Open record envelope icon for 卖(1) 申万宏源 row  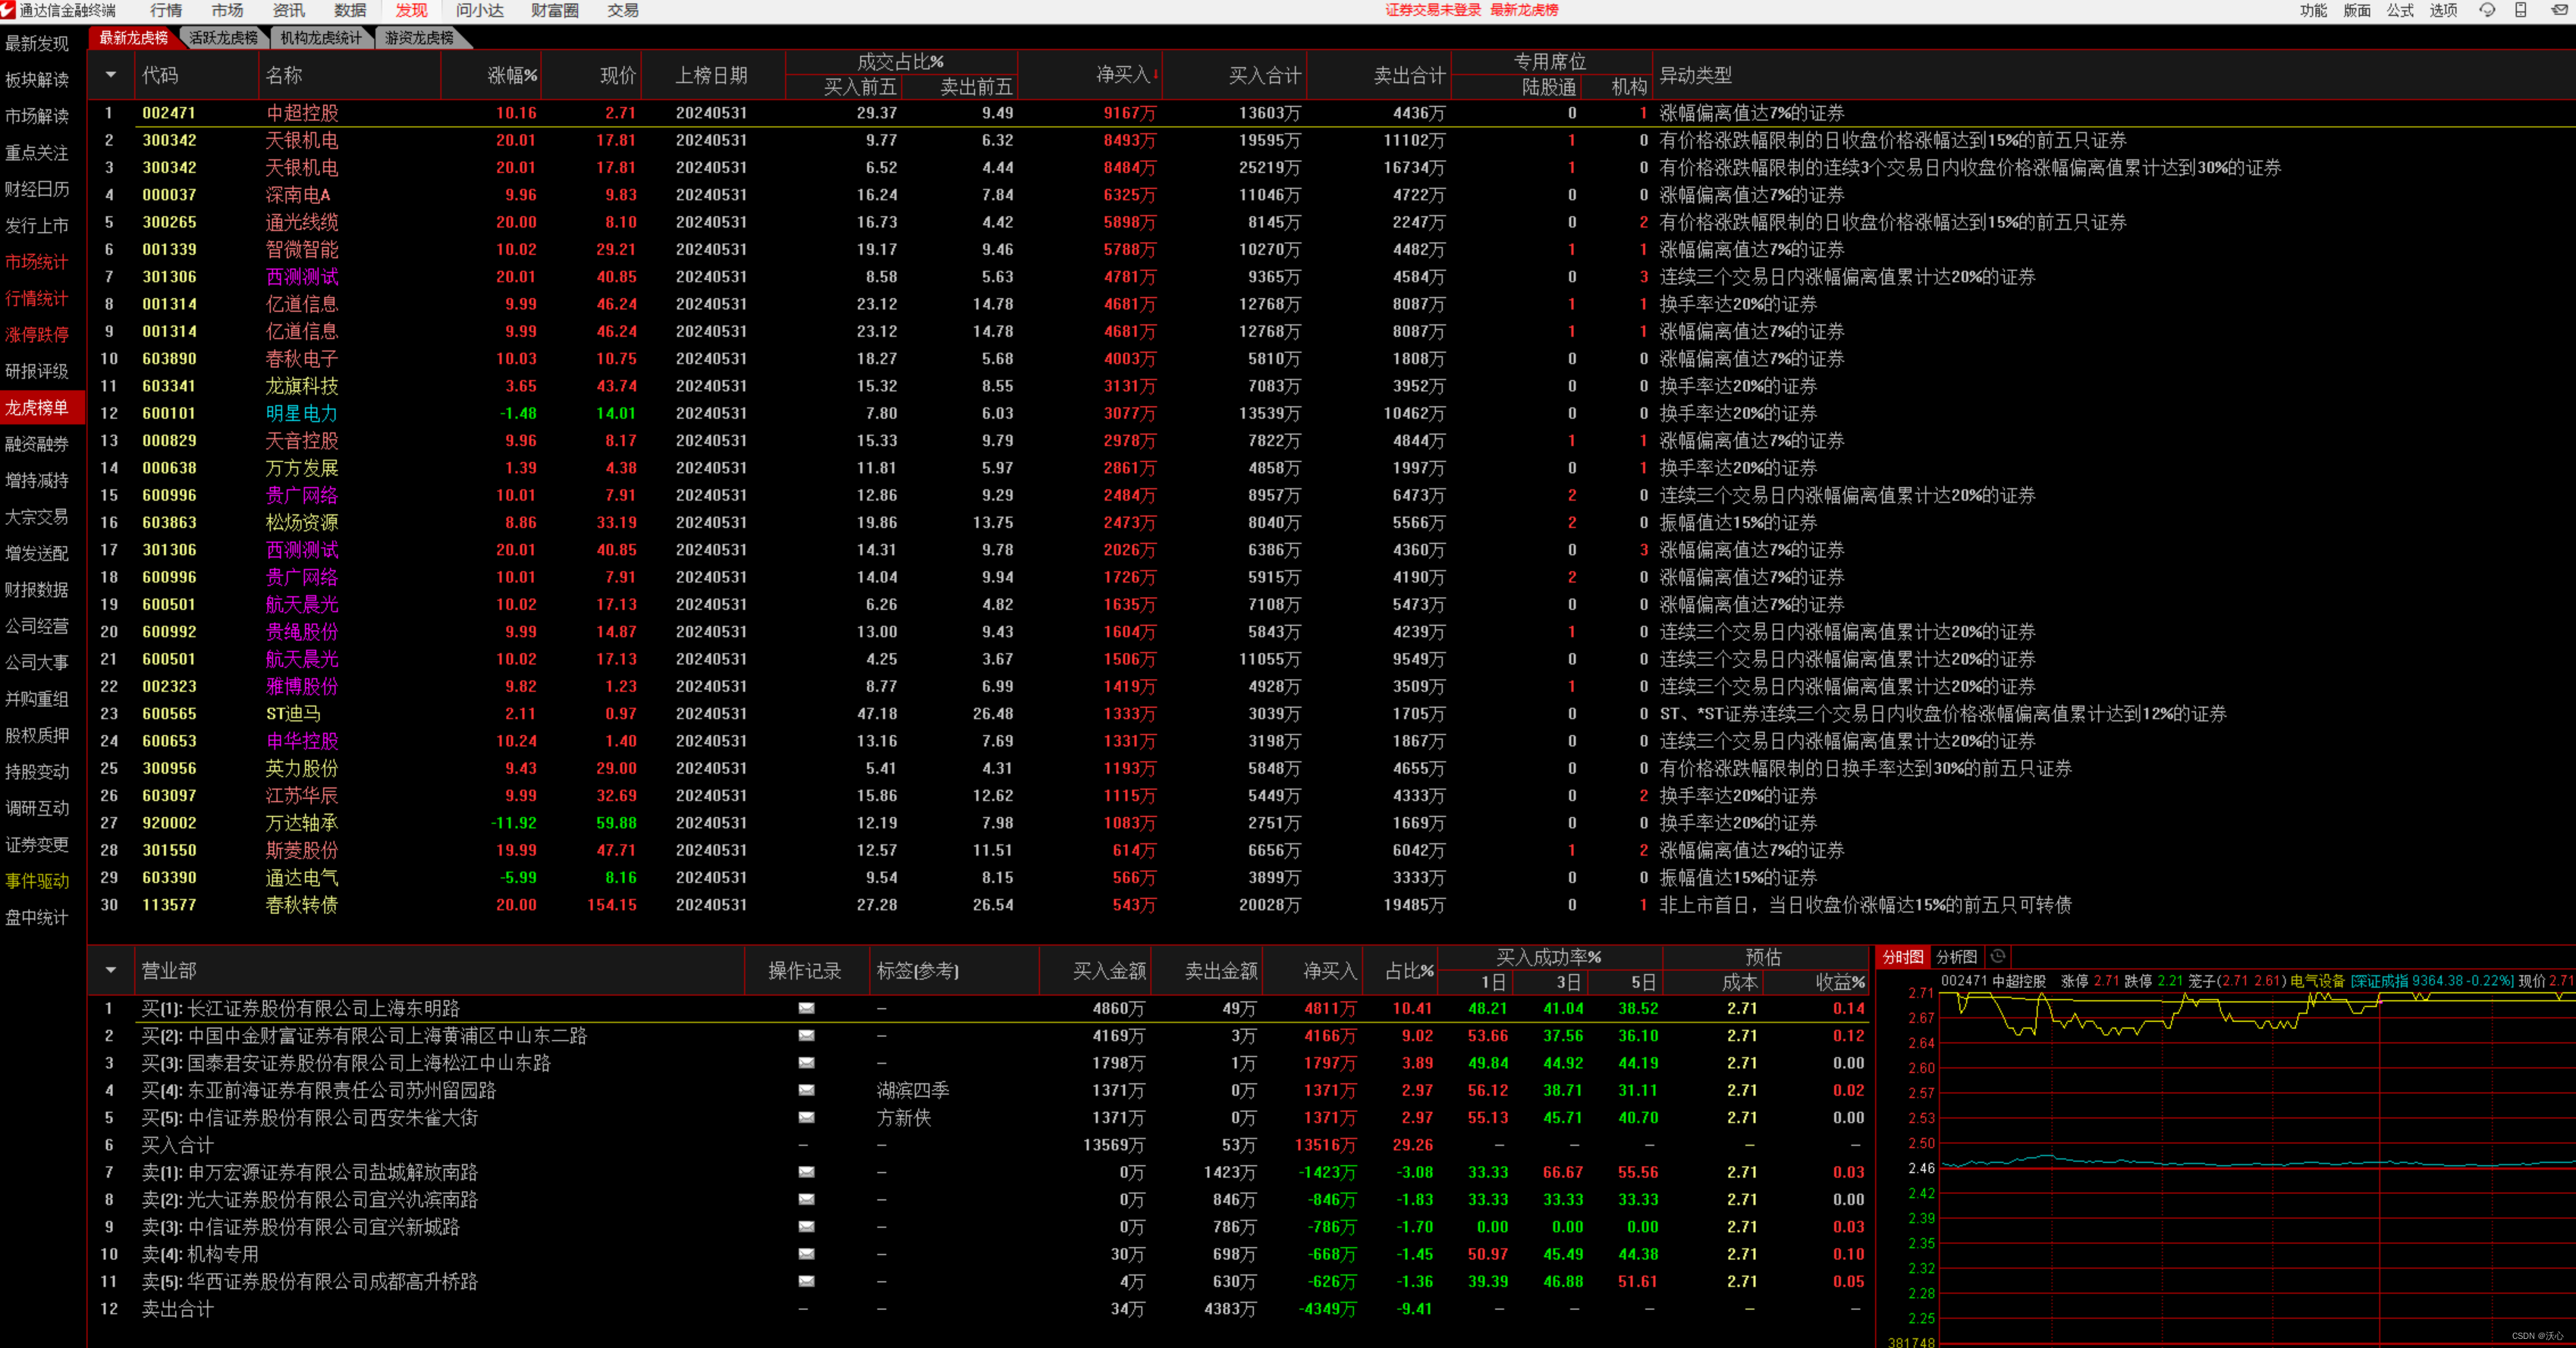pos(806,1172)
